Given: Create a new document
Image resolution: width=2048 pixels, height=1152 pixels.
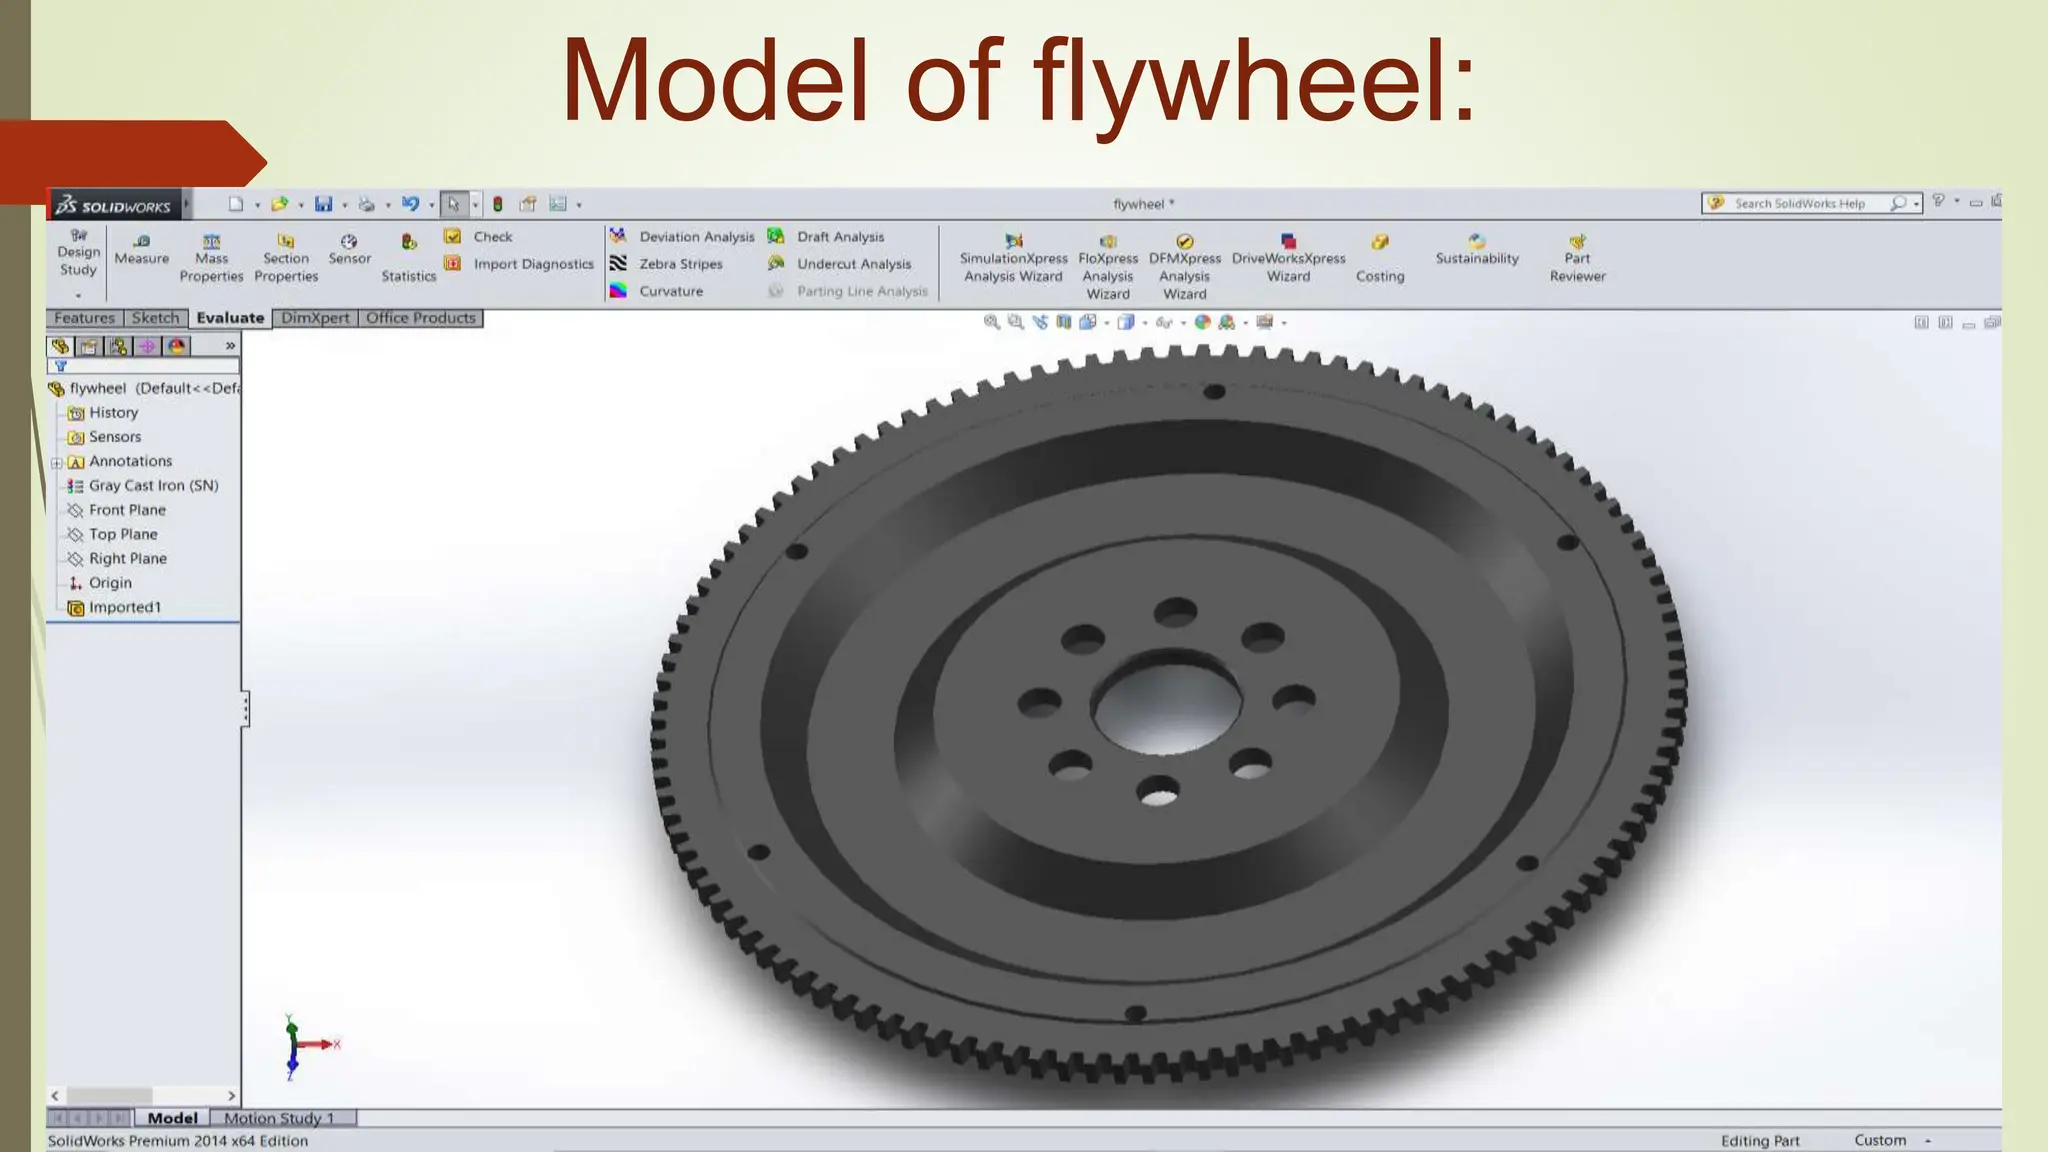Looking at the screenshot, I should pos(236,204).
